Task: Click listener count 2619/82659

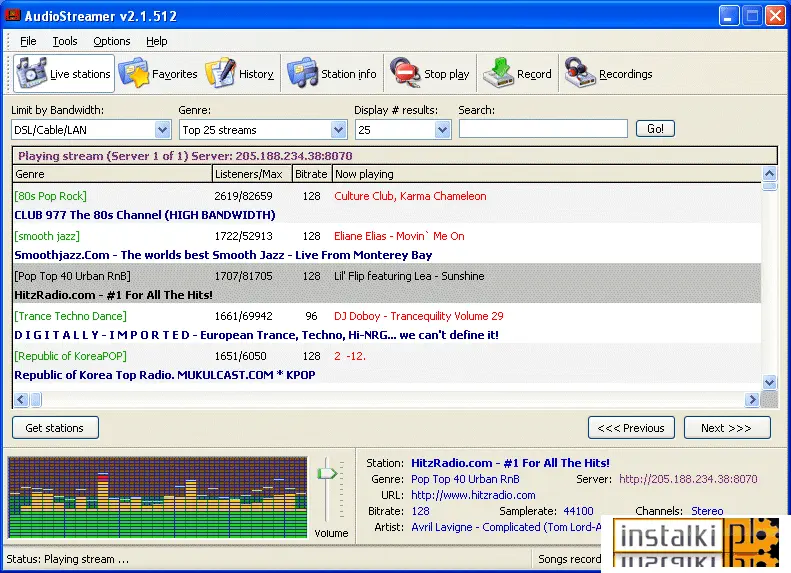Action: point(243,196)
